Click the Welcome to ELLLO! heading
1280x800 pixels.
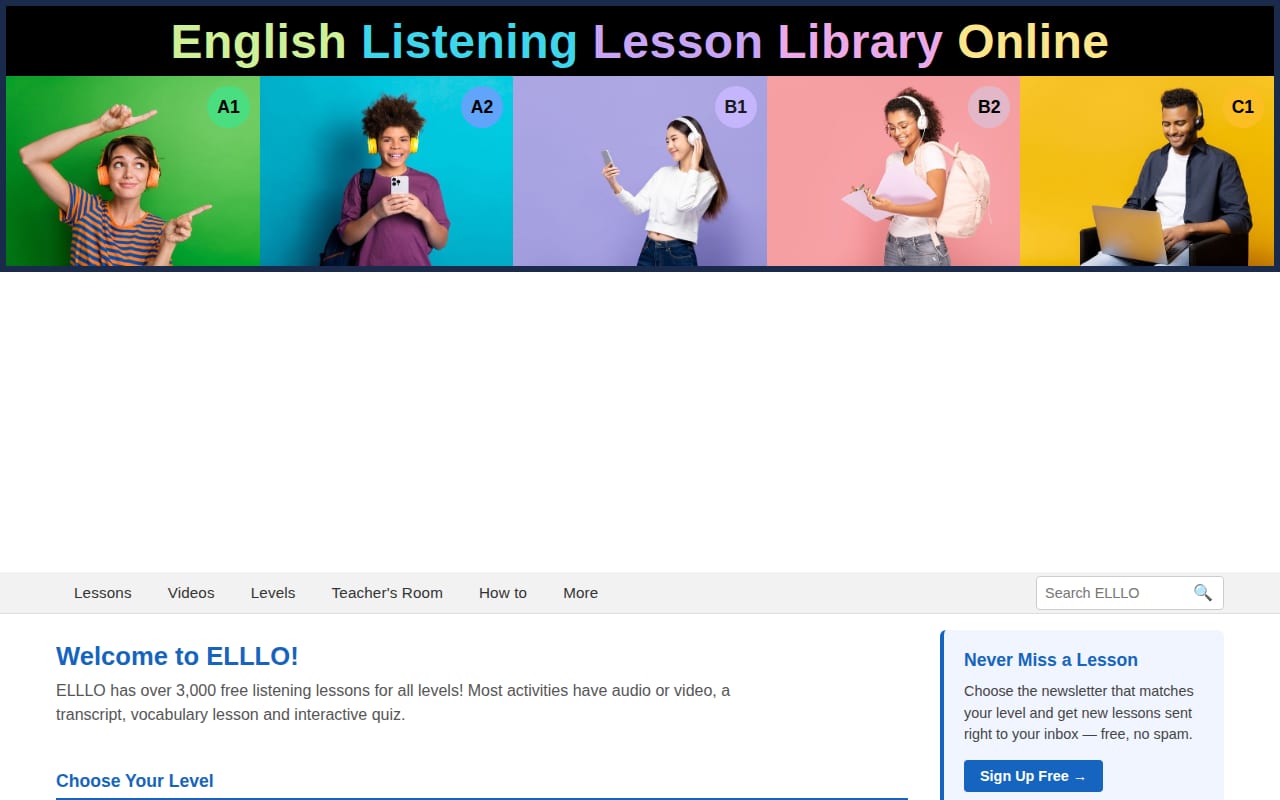(177, 656)
